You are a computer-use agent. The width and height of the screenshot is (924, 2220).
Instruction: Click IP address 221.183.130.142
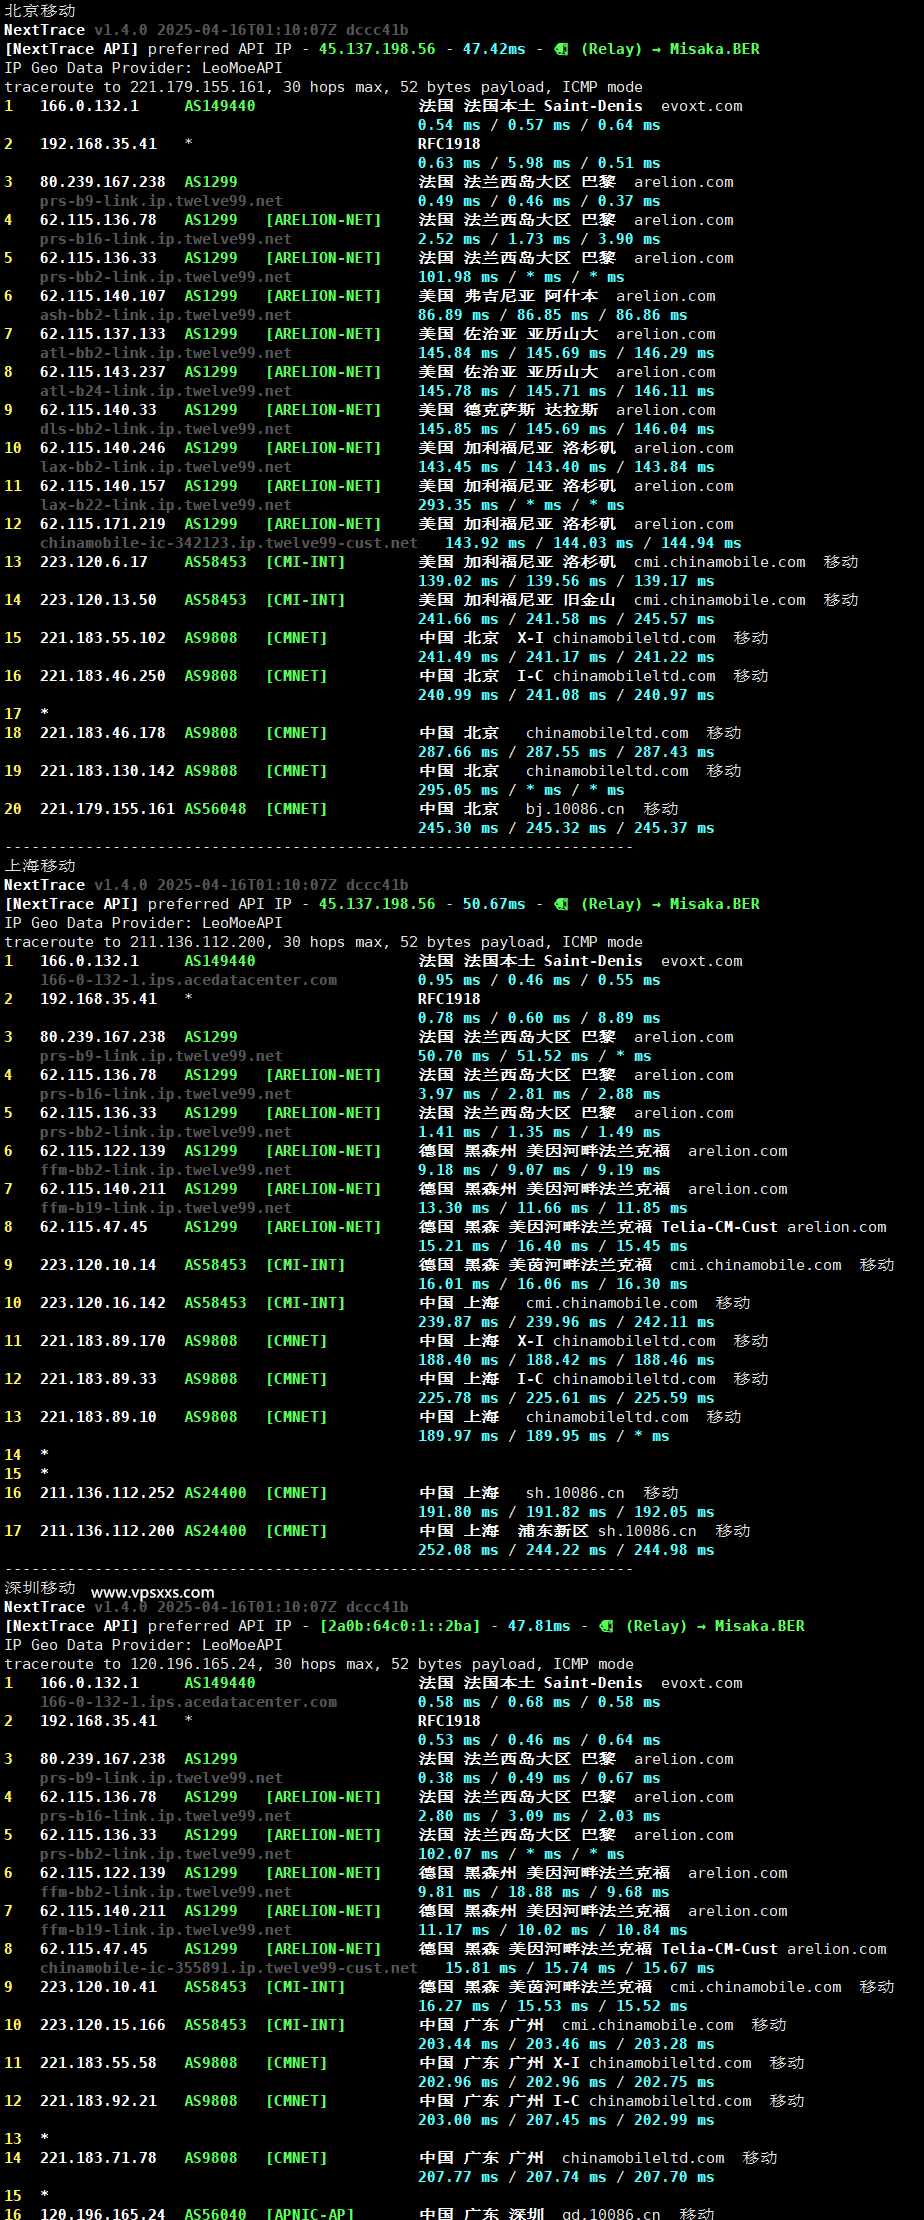click(x=108, y=771)
